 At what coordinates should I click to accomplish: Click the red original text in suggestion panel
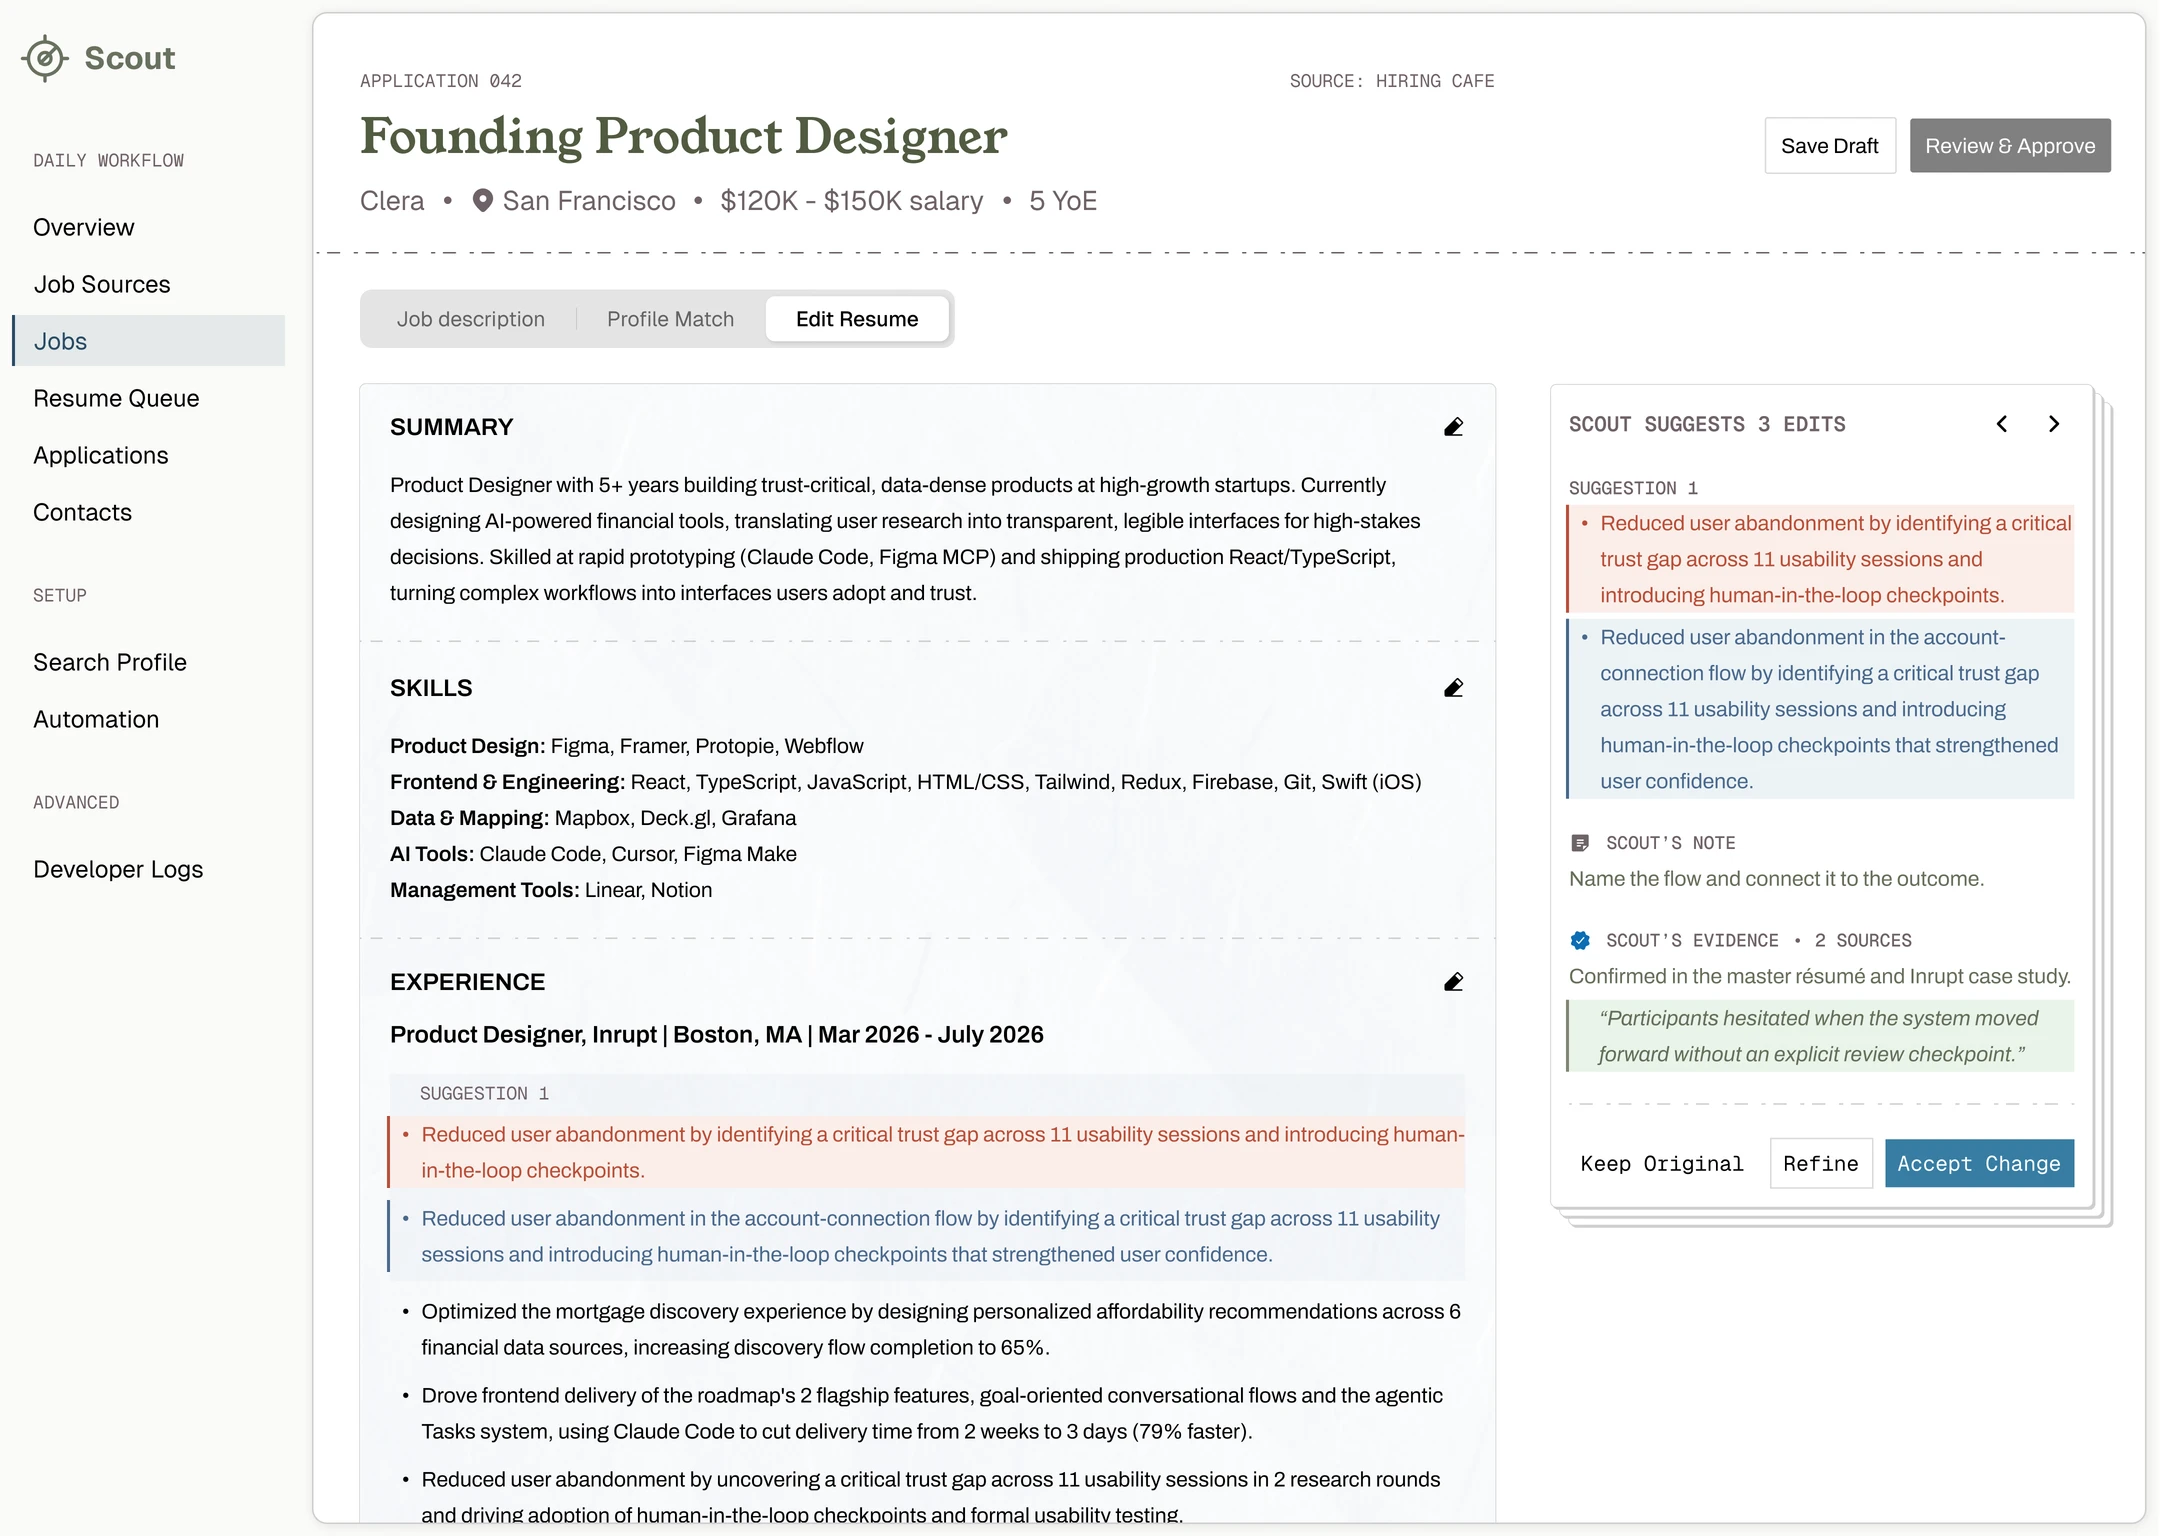pyautogui.click(x=1821, y=559)
